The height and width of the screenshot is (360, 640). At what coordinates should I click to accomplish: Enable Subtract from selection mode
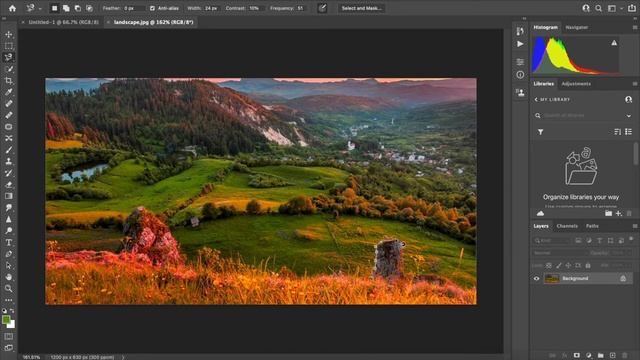coord(78,8)
